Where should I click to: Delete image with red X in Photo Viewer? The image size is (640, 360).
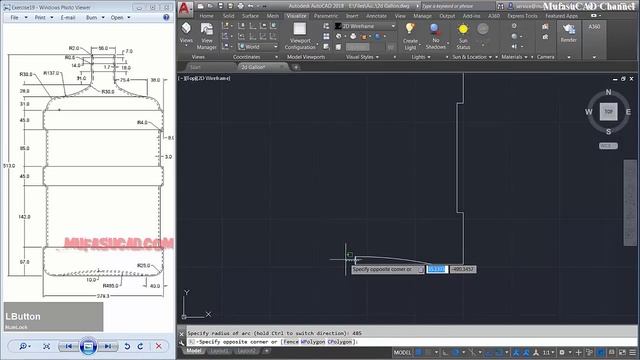[x=159, y=346]
